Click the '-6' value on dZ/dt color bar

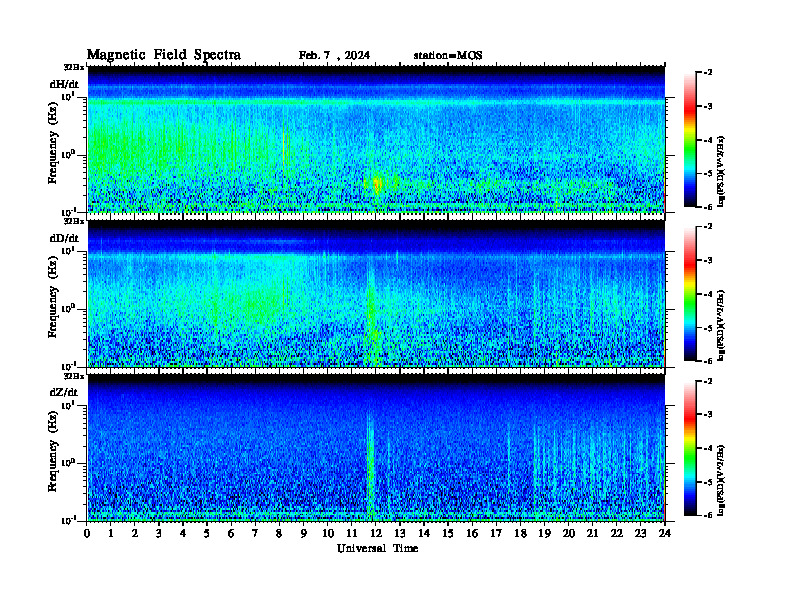pos(708,515)
